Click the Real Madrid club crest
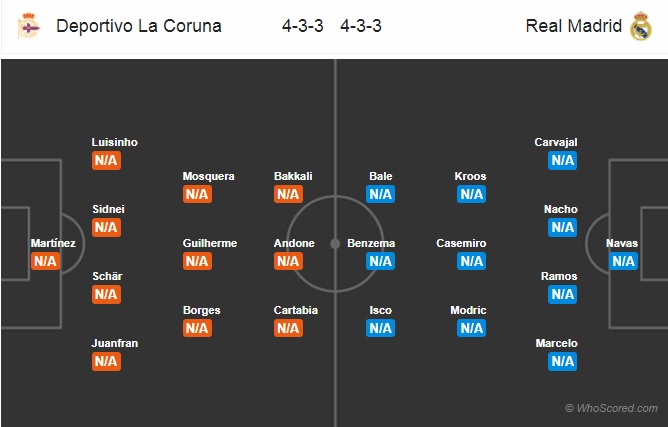This screenshot has height=427, width=668. click(x=641, y=26)
